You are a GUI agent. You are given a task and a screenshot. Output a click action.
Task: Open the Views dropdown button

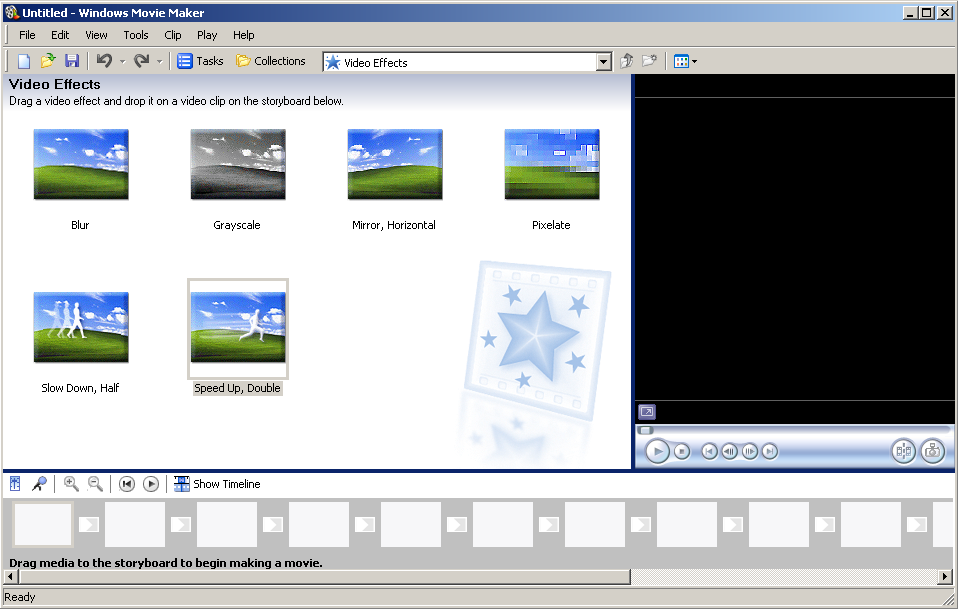tap(685, 61)
